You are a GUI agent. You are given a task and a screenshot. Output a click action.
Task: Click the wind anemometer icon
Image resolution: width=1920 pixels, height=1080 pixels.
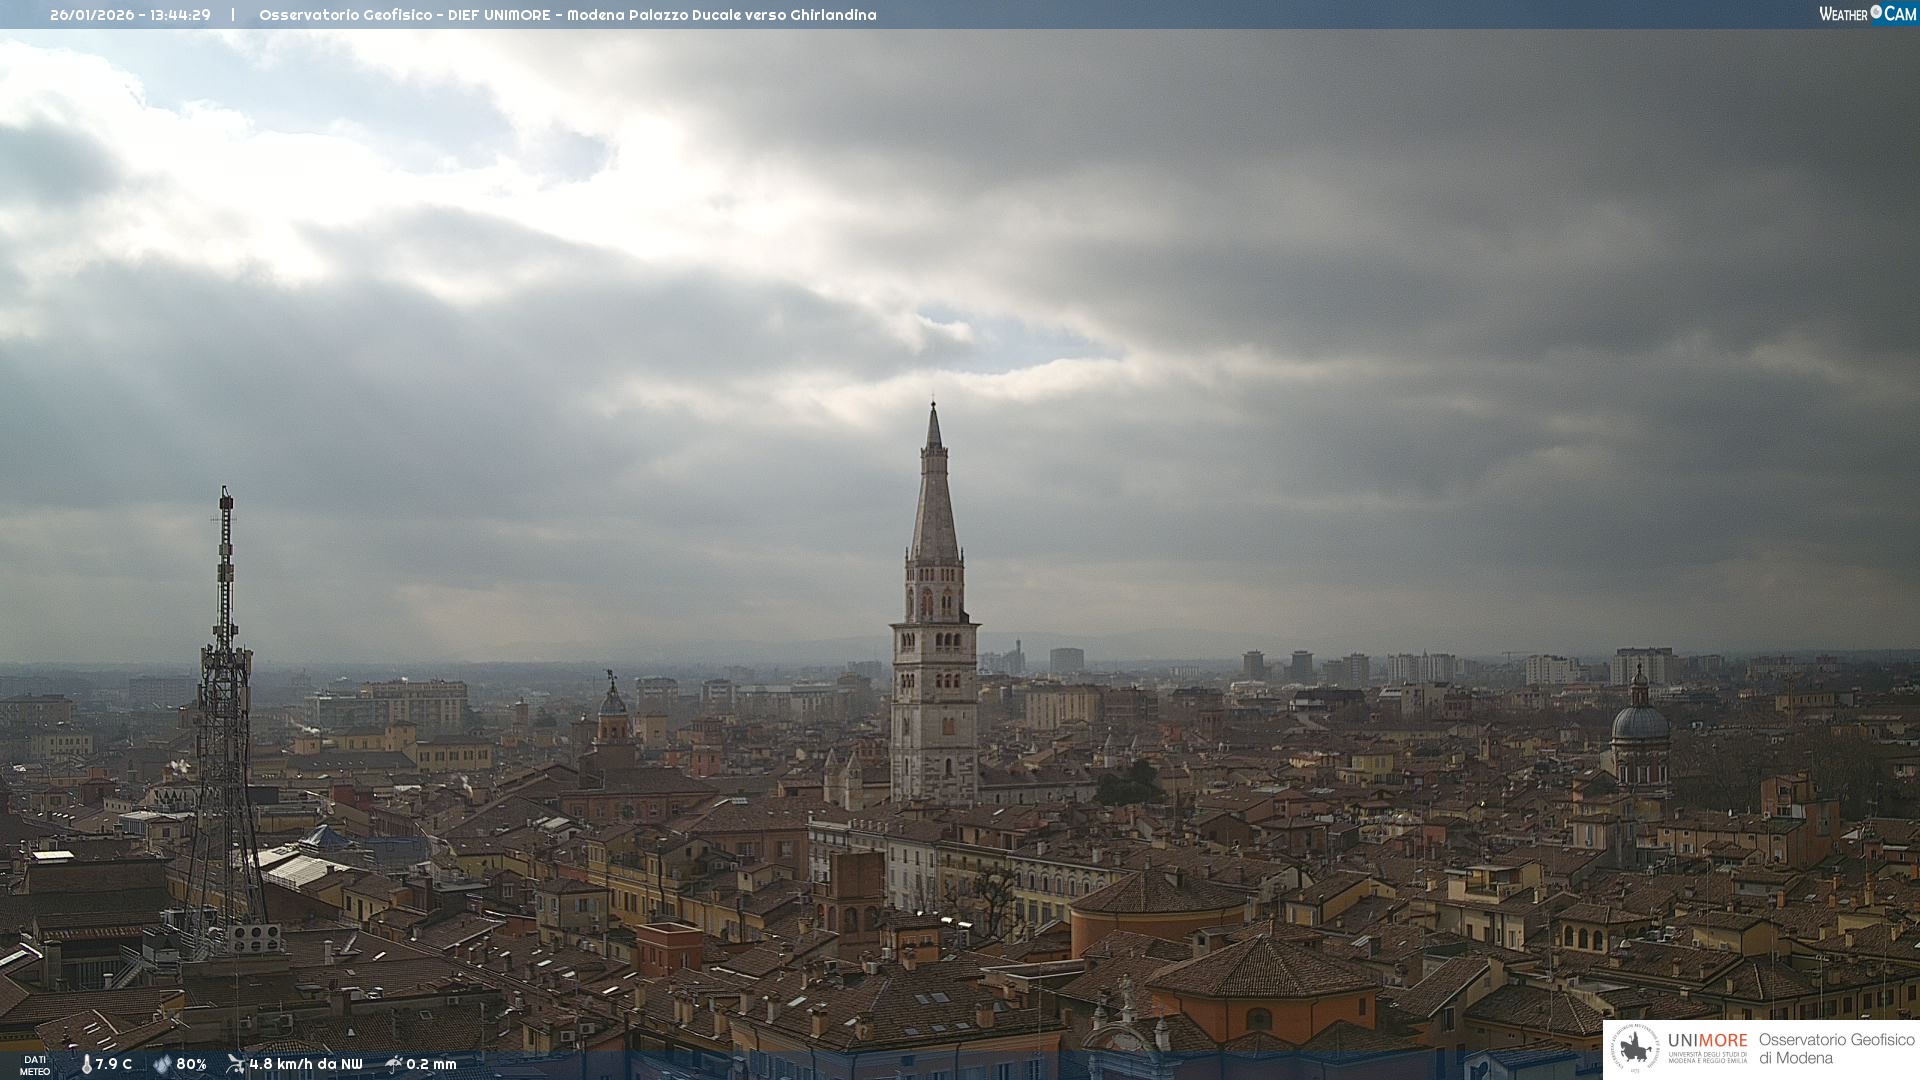235,1064
